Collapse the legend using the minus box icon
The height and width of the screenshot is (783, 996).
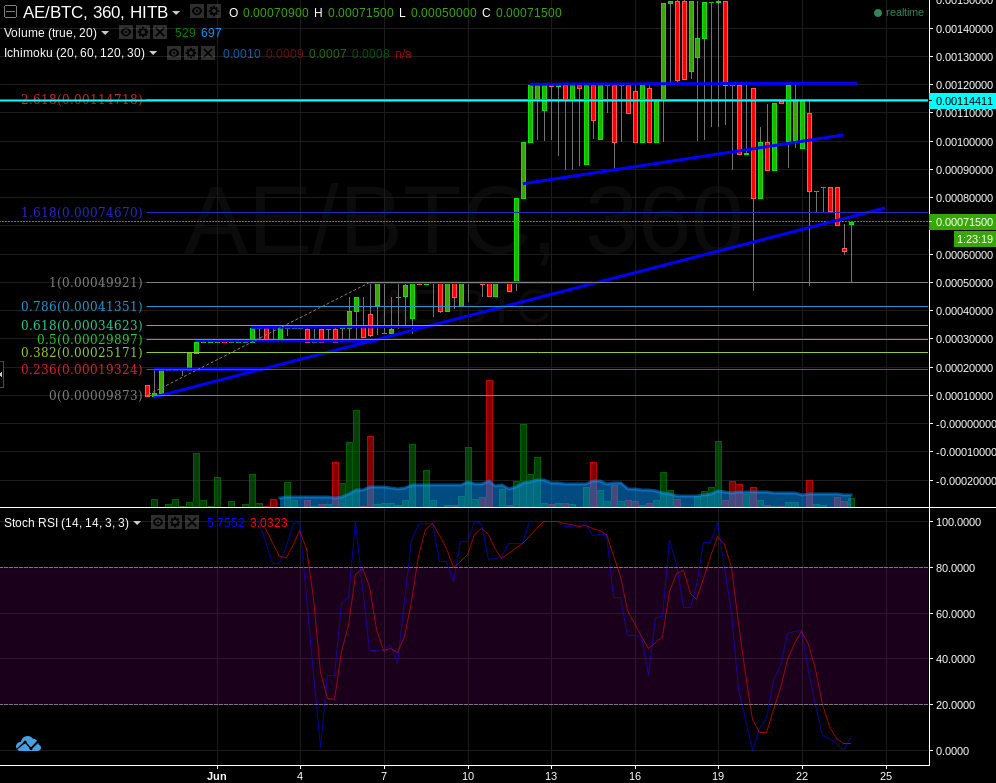click(11, 12)
